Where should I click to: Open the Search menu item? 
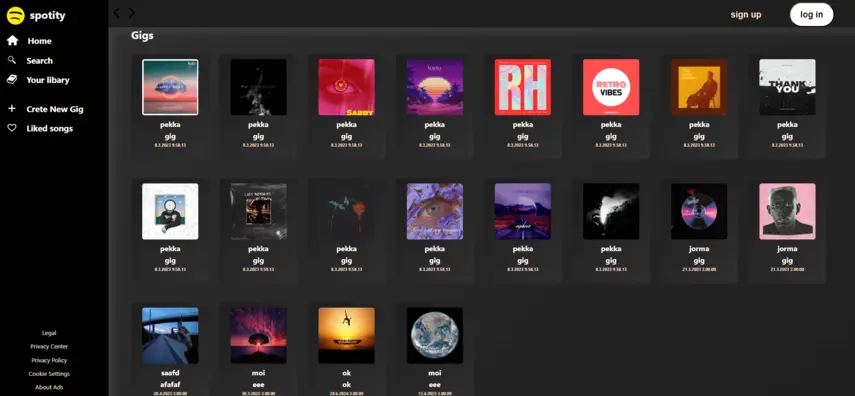(x=39, y=61)
